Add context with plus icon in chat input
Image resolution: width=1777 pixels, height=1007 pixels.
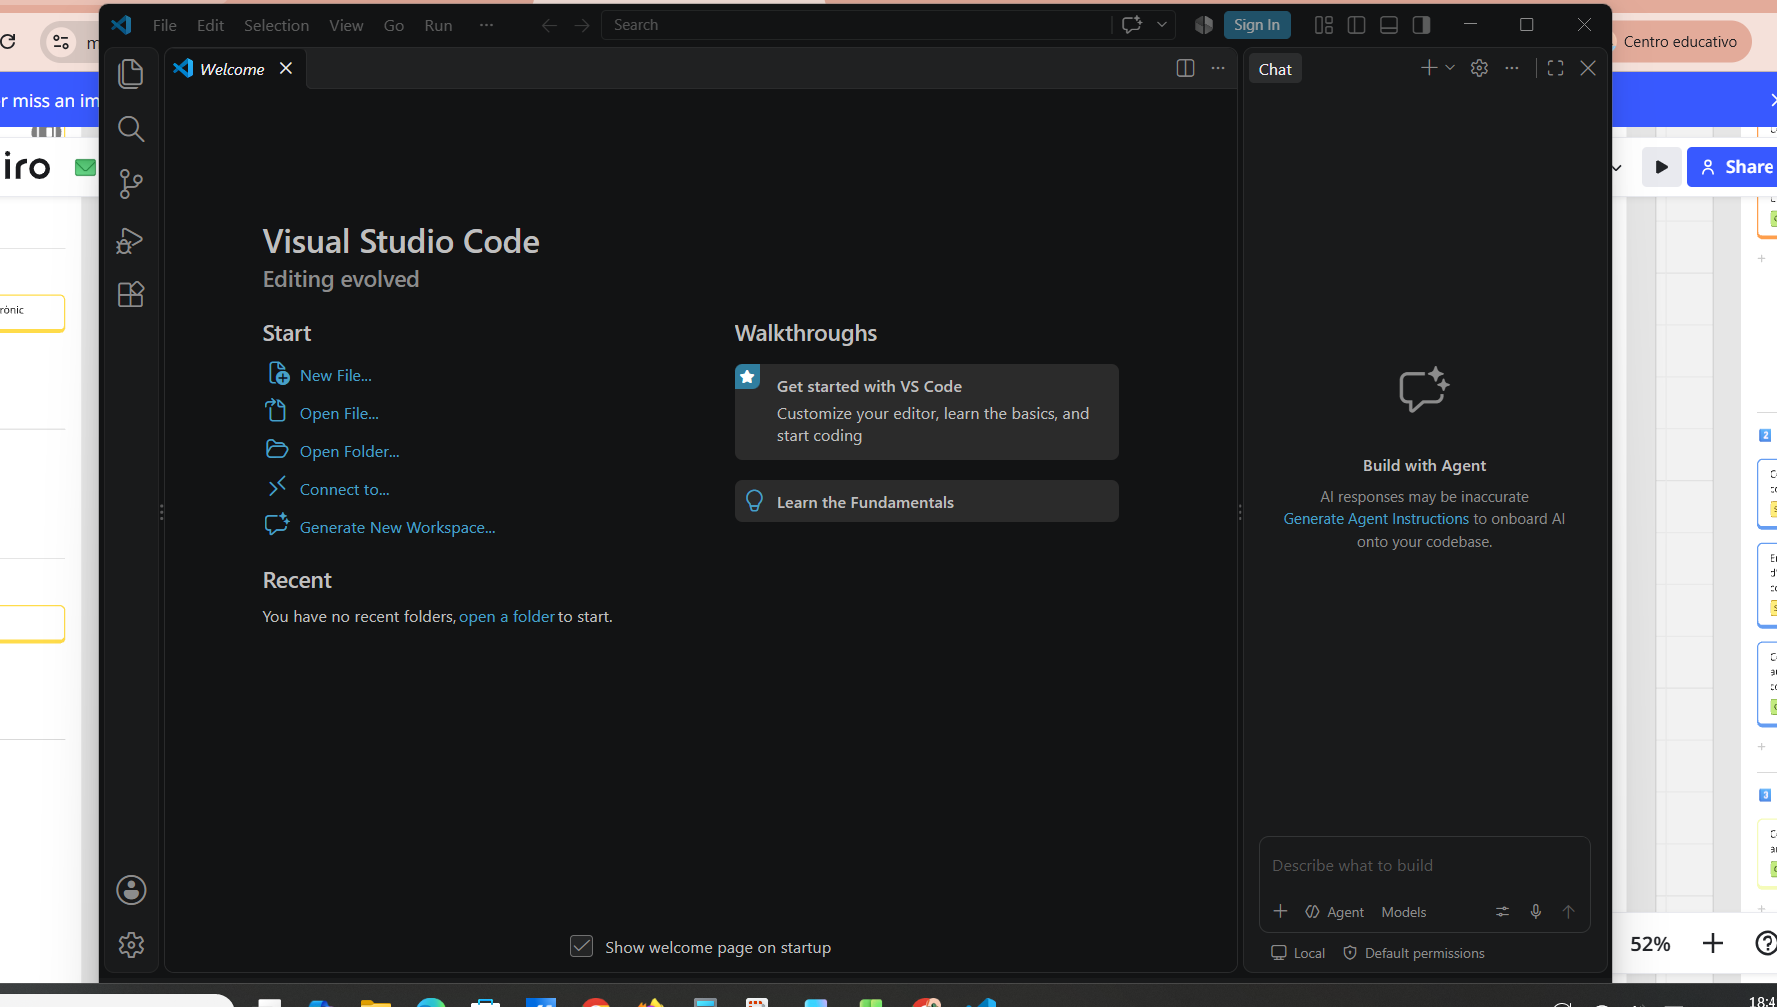pos(1280,911)
